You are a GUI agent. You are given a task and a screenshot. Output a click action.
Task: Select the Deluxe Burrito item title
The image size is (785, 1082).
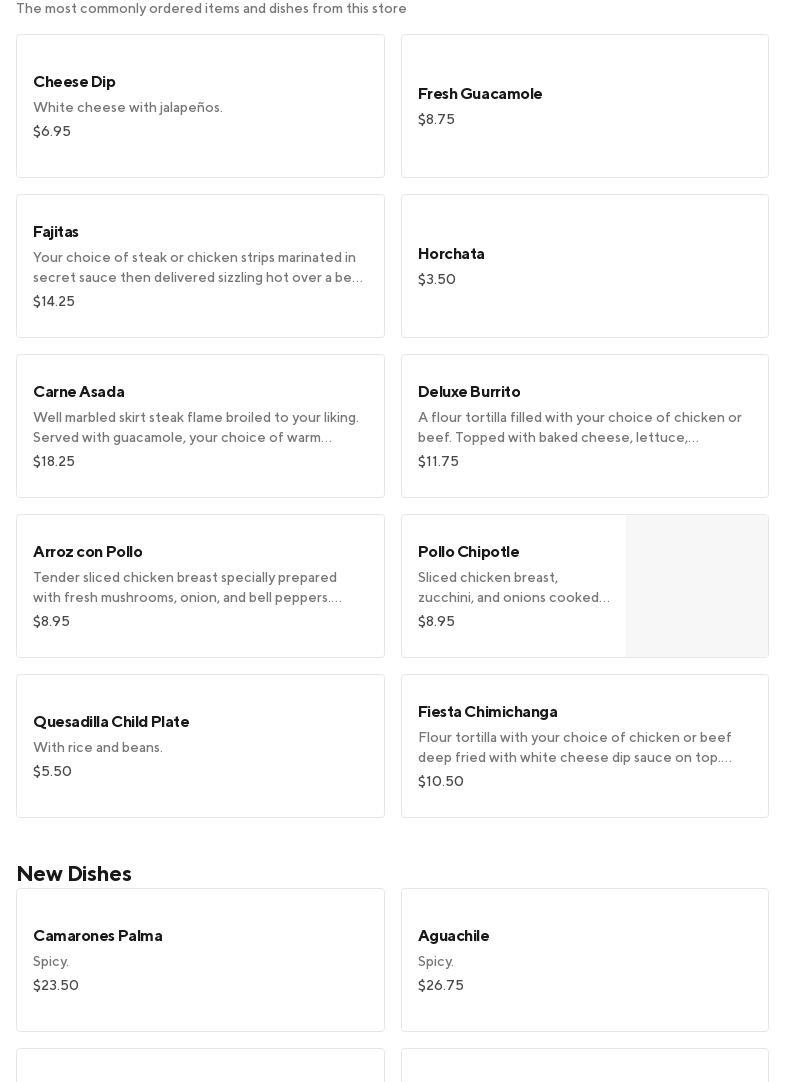(x=469, y=391)
